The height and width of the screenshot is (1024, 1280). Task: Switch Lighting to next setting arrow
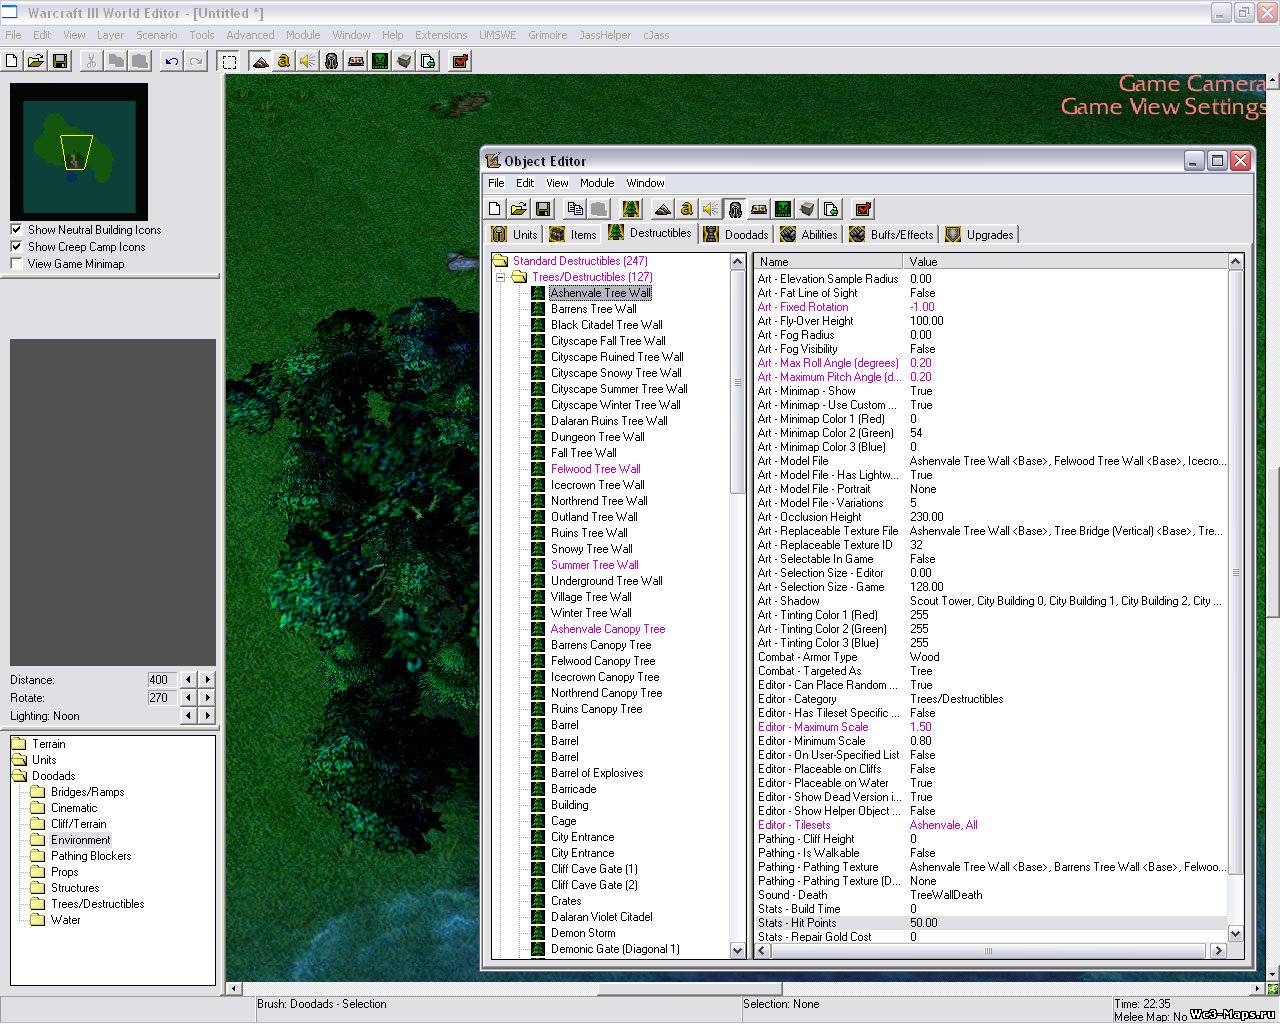(x=208, y=716)
